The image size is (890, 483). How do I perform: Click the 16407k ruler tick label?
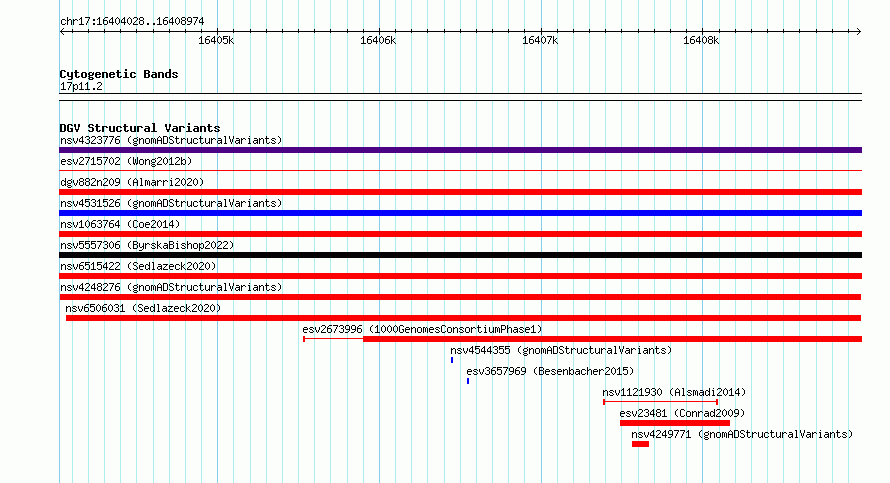tap(540, 40)
